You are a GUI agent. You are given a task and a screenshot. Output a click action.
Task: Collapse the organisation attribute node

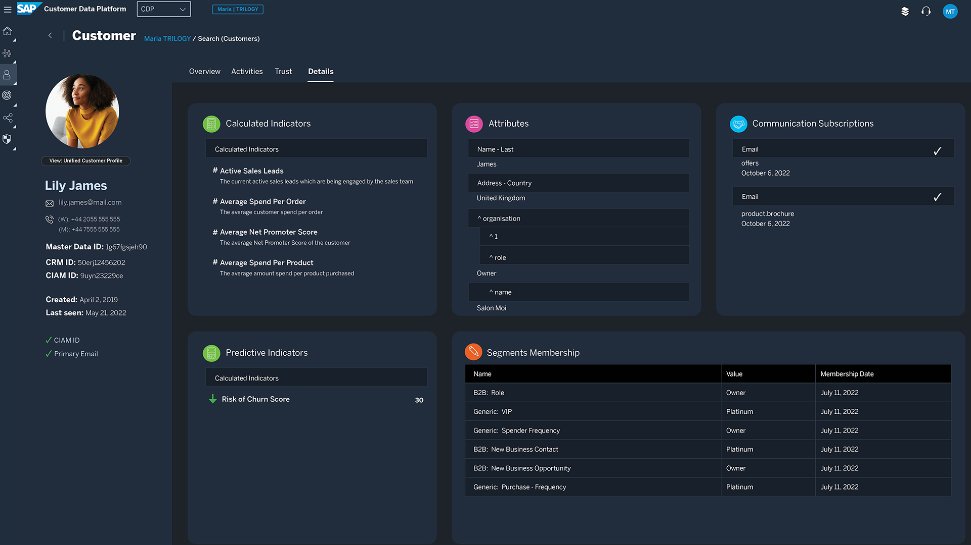(480, 218)
